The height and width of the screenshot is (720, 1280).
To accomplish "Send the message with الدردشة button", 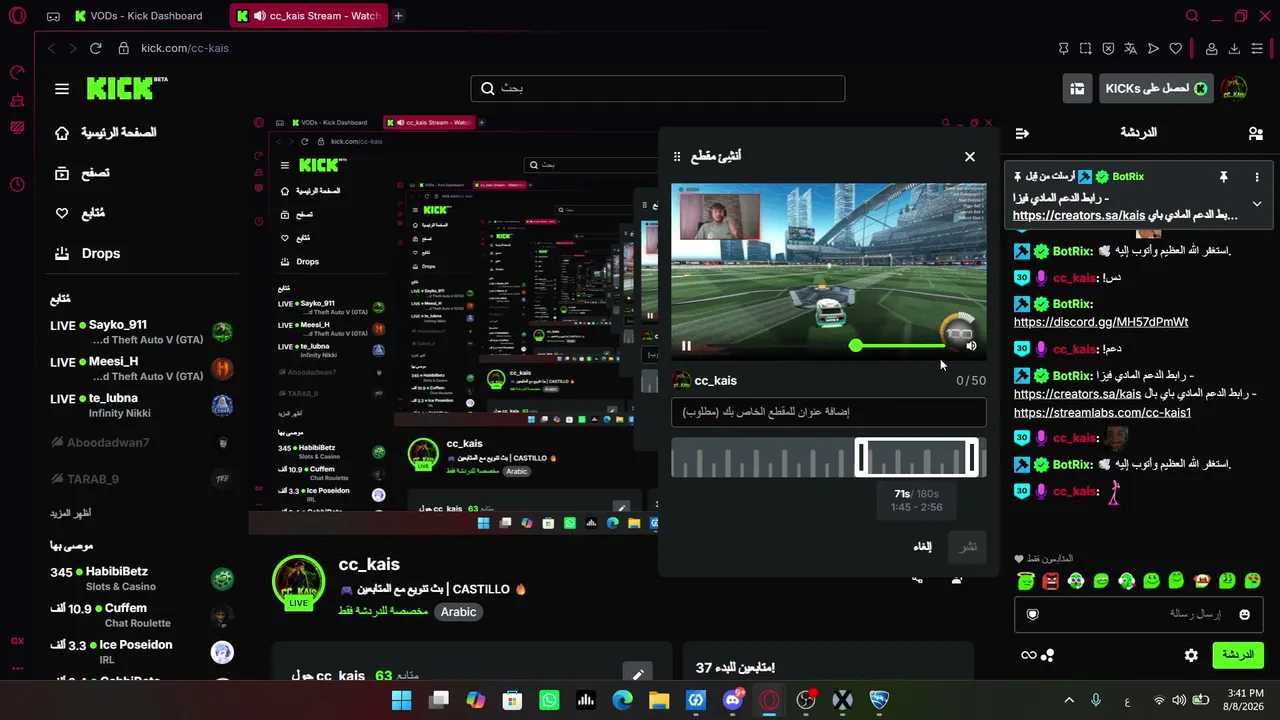I will (x=1238, y=655).
